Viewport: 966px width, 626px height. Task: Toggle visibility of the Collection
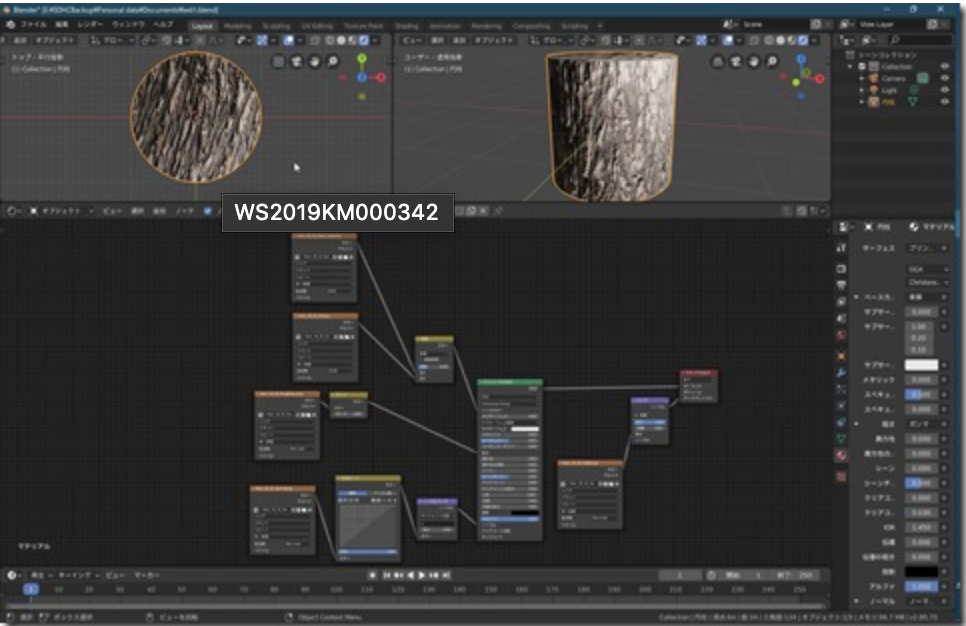(x=945, y=66)
